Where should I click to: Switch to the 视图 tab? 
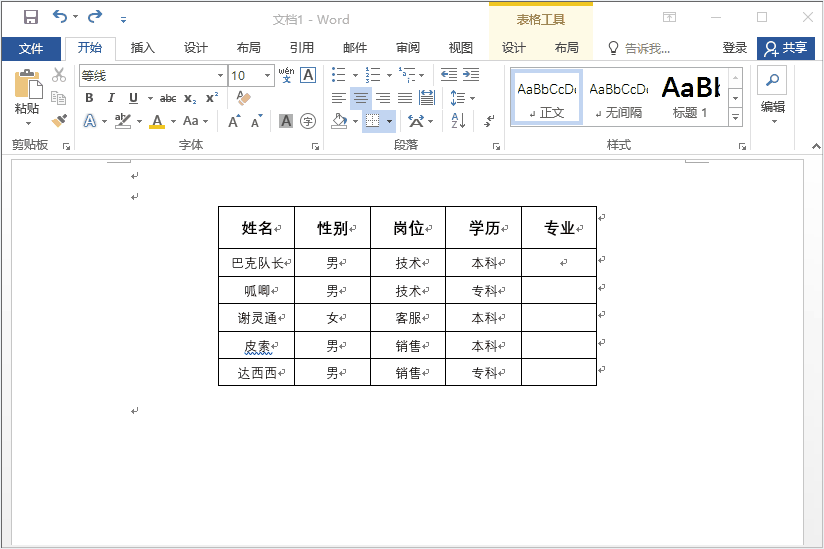[461, 48]
